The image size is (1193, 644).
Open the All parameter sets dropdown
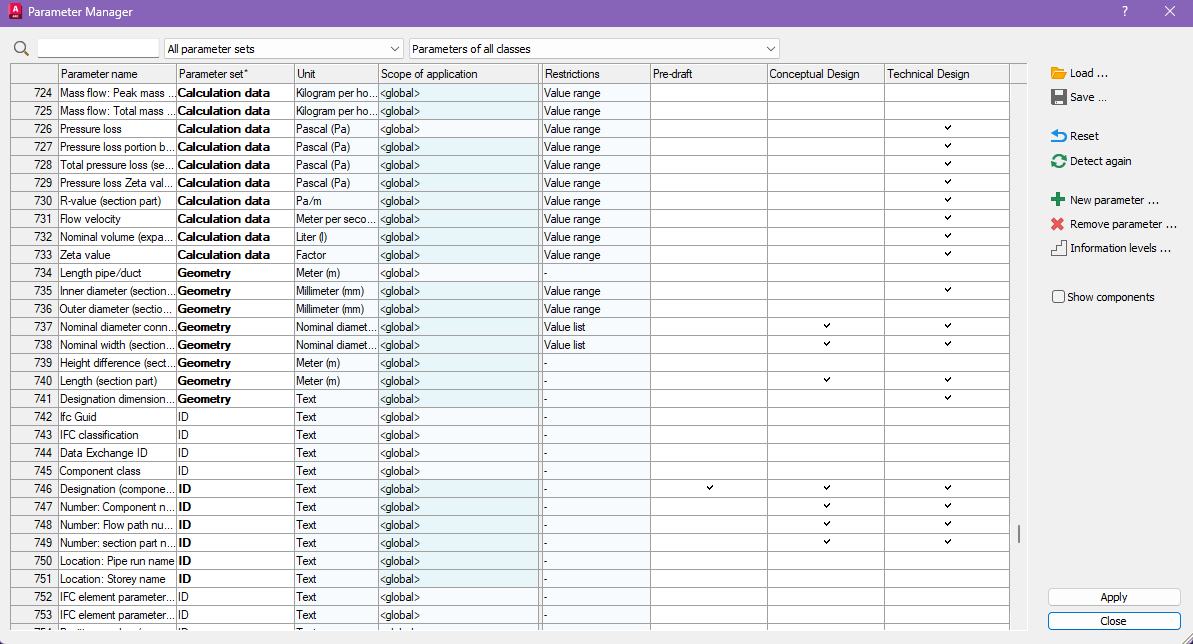(284, 49)
